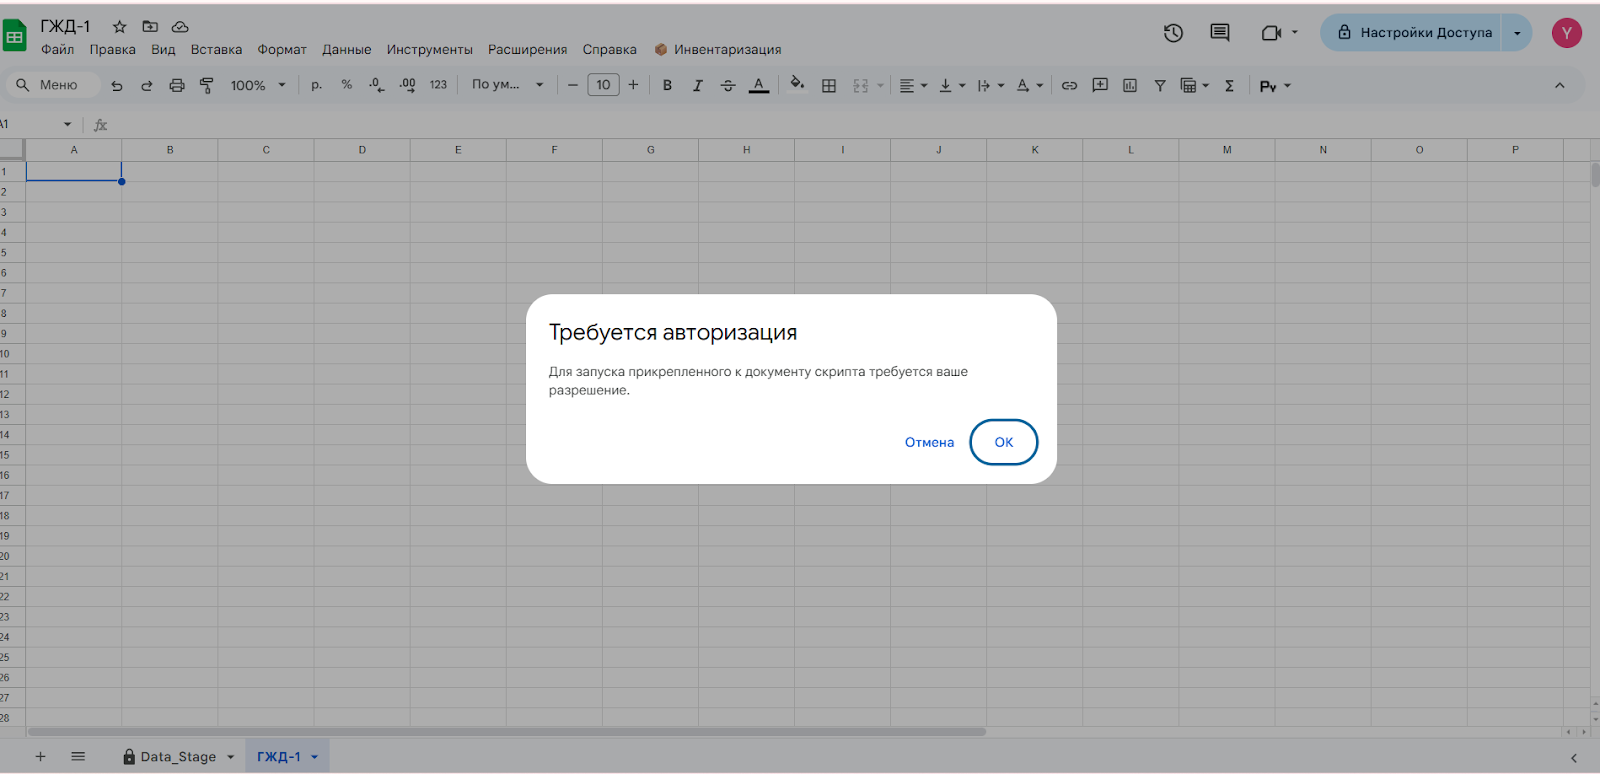Click the insert link icon
Viewport: 1600px width, 774px height.
pos(1069,86)
